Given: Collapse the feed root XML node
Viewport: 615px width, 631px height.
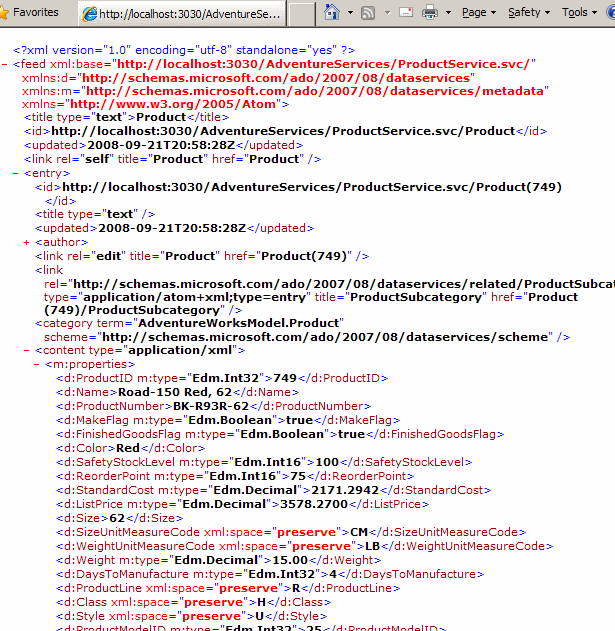Looking at the screenshot, I should coord(5,63).
